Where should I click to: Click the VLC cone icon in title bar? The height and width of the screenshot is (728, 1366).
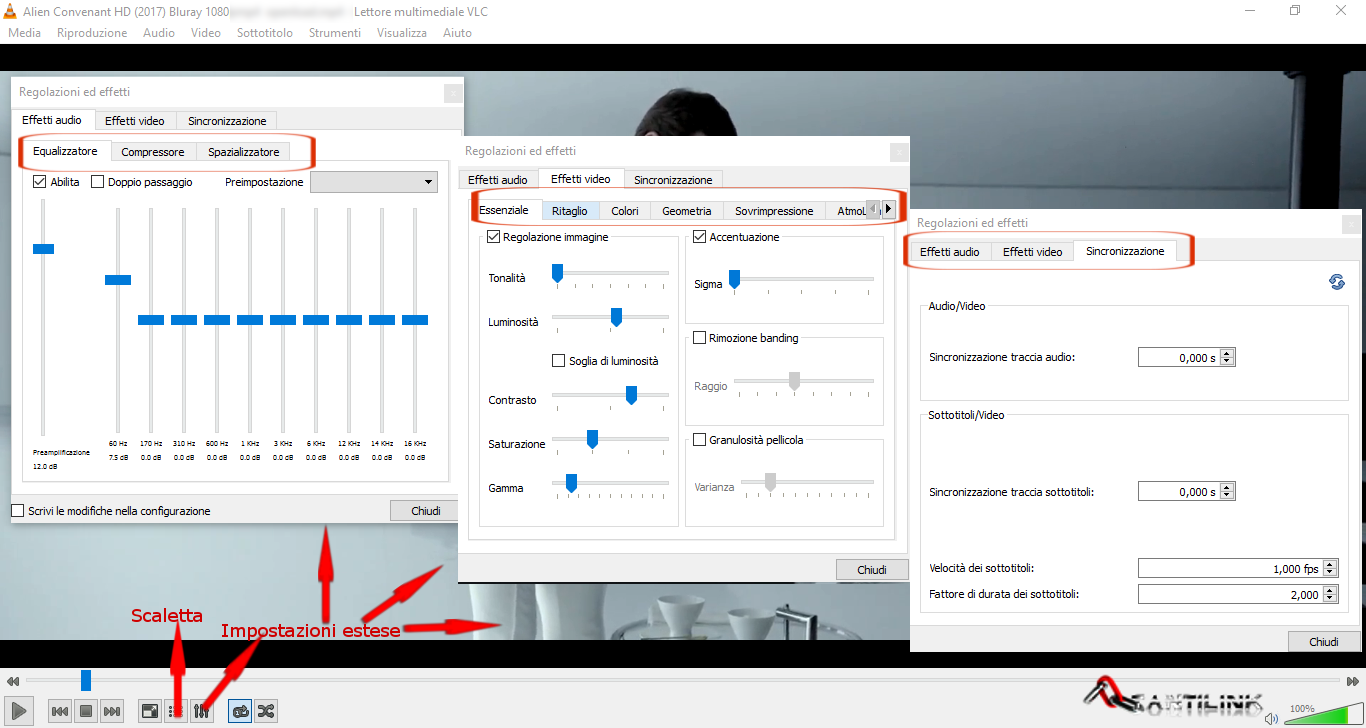click(9, 10)
